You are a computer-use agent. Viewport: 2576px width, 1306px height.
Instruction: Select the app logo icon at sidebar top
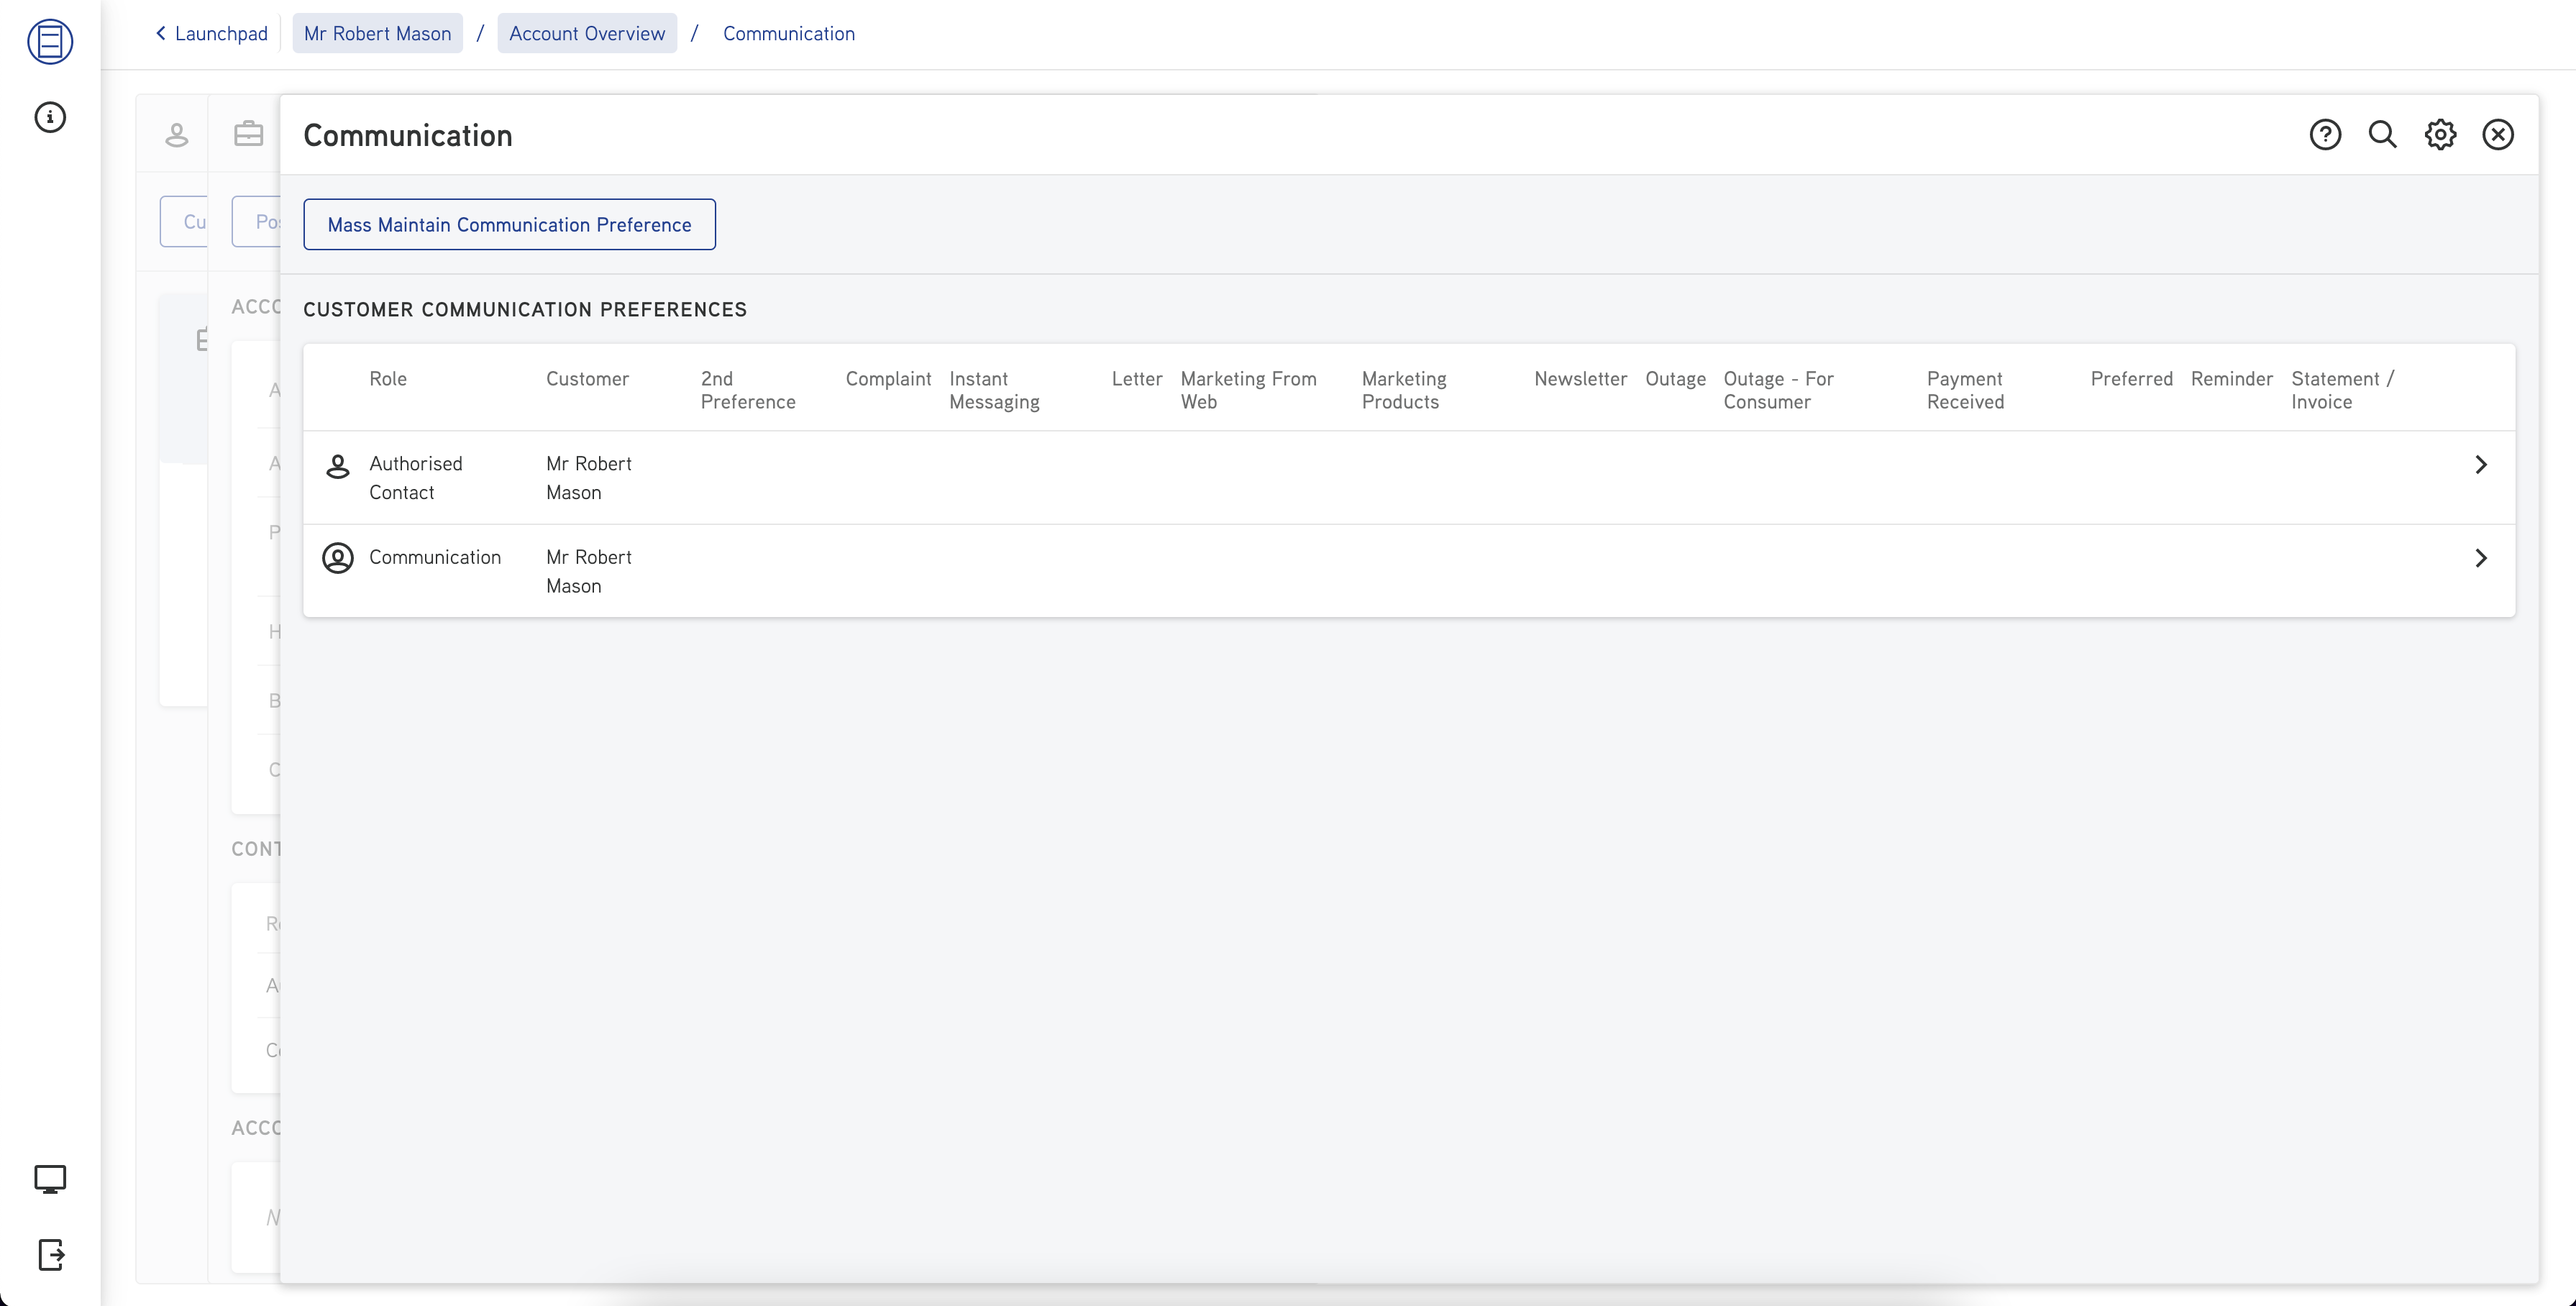[50, 42]
